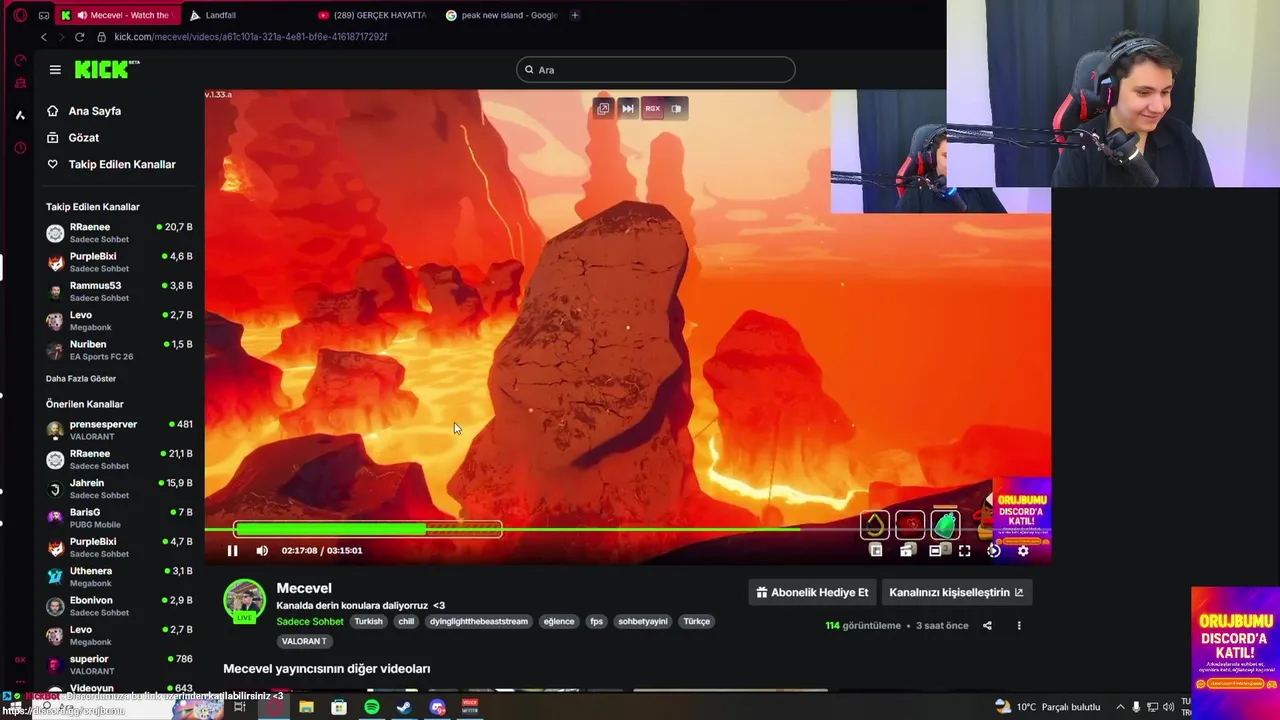This screenshot has height=720, width=1280.
Task: Click the green gem item icon in video
Action: coord(945,524)
